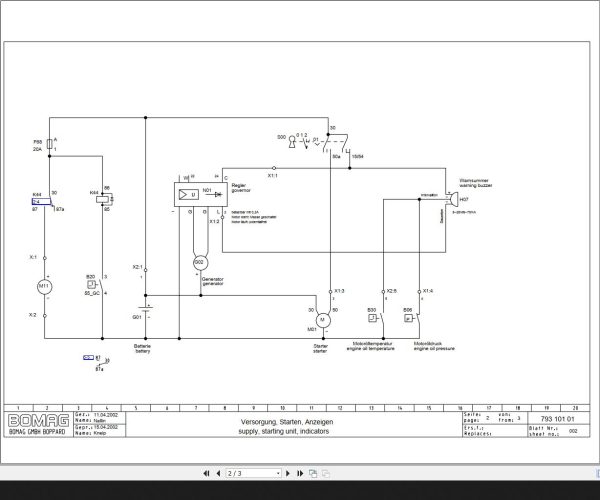Click connector label 'X1:1'
This screenshot has height=500, width=600.
pyautogui.click(x=272, y=176)
